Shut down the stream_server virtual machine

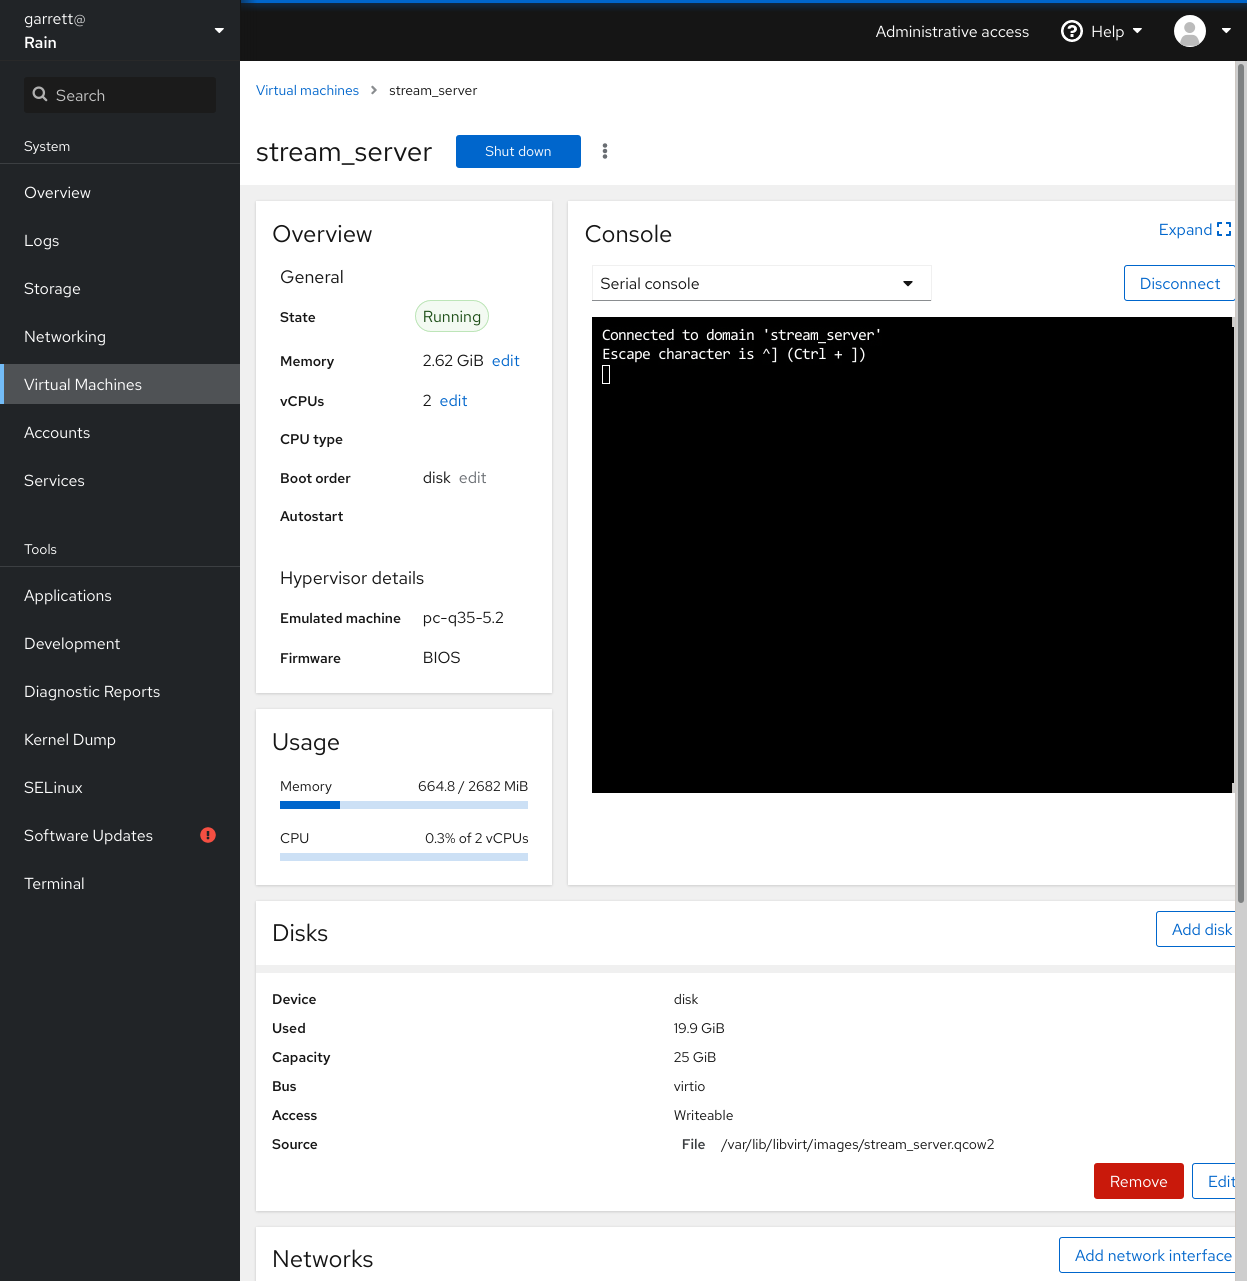(x=517, y=151)
